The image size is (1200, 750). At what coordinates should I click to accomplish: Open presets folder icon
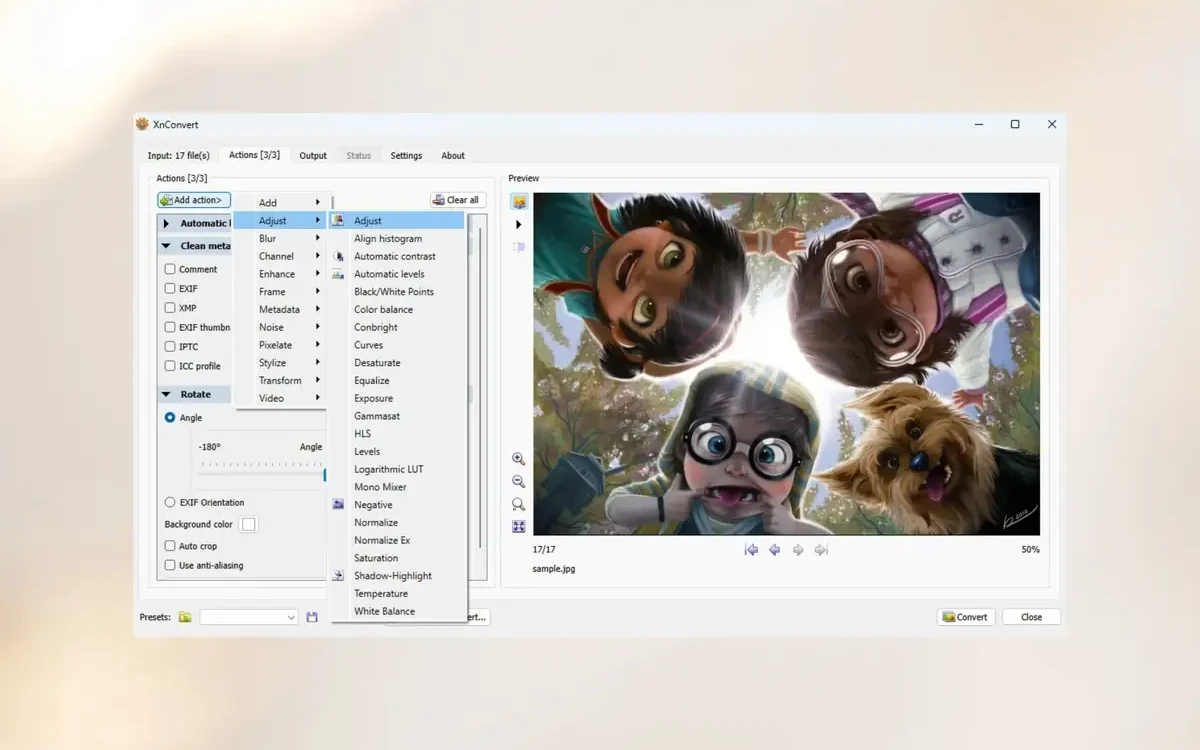[185, 618]
